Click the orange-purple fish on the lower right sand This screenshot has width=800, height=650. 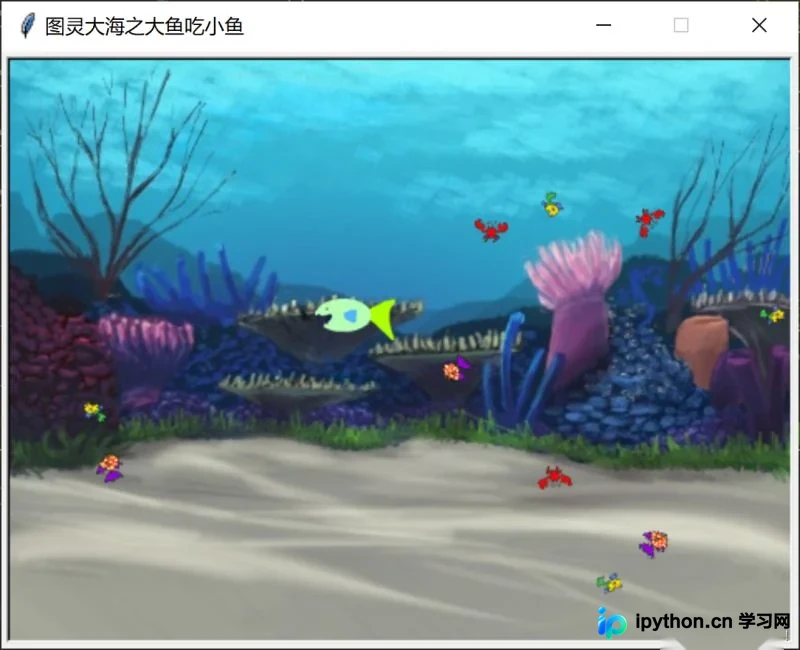654,543
